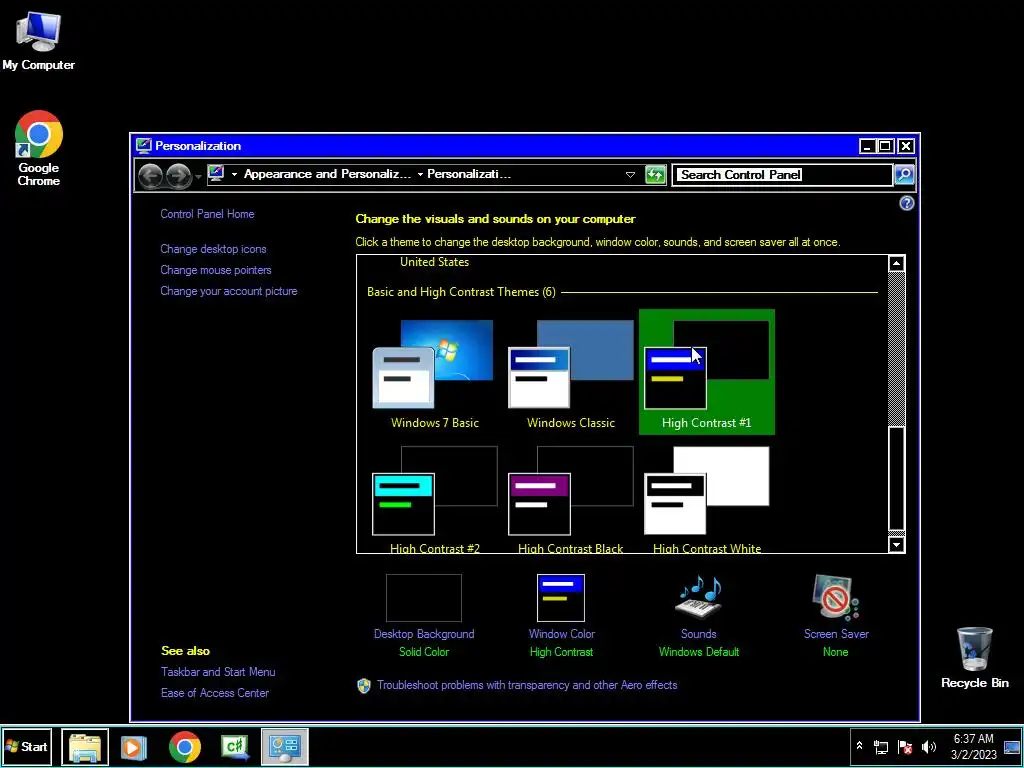Image resolution: width=1024 pixels, height=768 pixels.
Task: Select the High Contrast Black theme
Action: (571, 500)
